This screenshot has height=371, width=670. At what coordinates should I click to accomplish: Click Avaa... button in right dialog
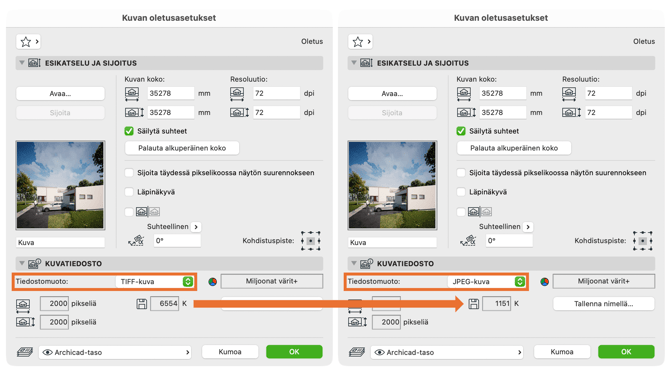click(392, 94)
